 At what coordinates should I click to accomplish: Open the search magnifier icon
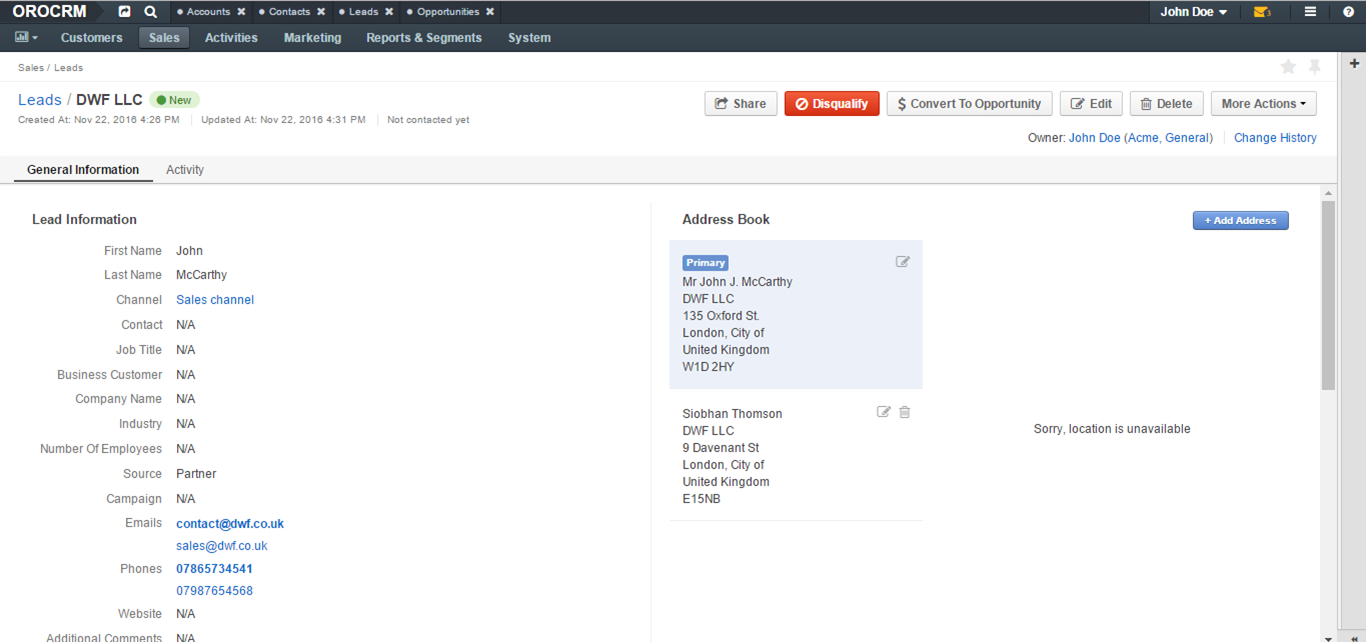(x=150, y=12)
